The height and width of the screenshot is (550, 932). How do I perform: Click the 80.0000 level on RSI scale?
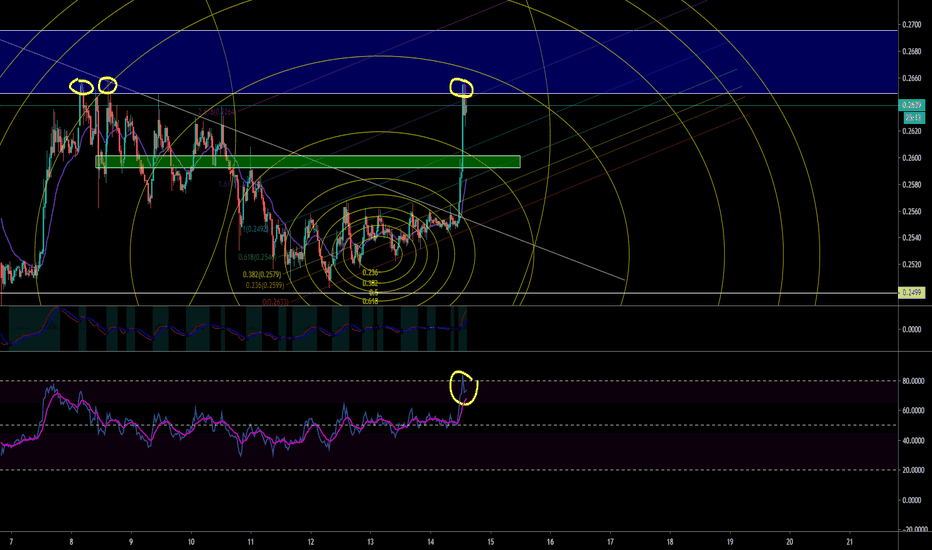click(913, 381)
